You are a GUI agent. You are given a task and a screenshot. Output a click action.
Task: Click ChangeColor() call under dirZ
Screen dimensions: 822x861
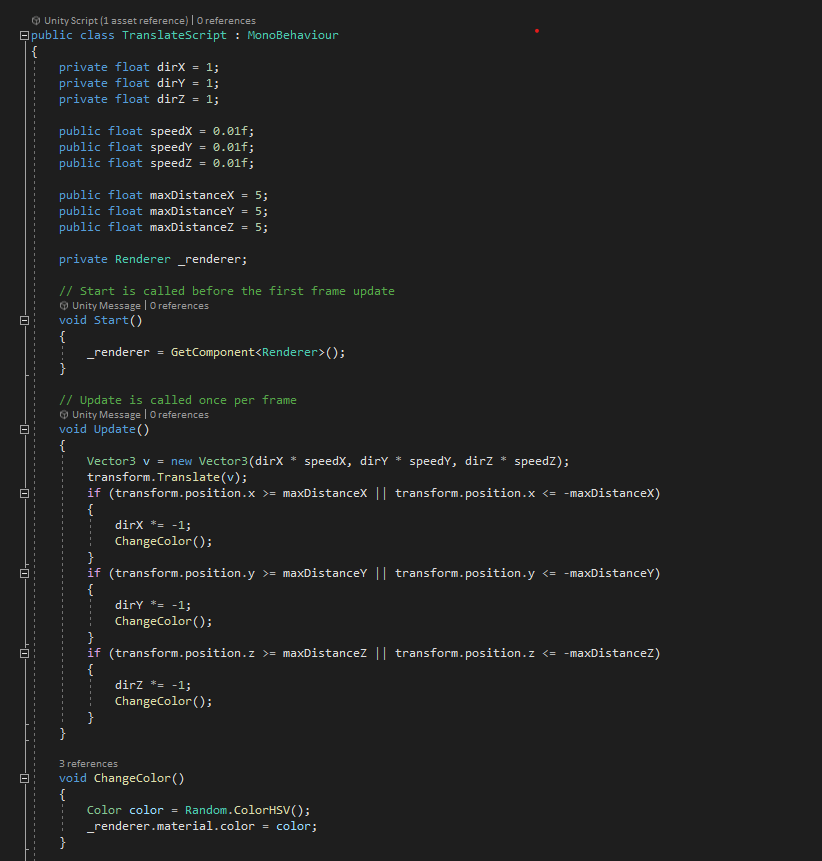click(164, 701)
